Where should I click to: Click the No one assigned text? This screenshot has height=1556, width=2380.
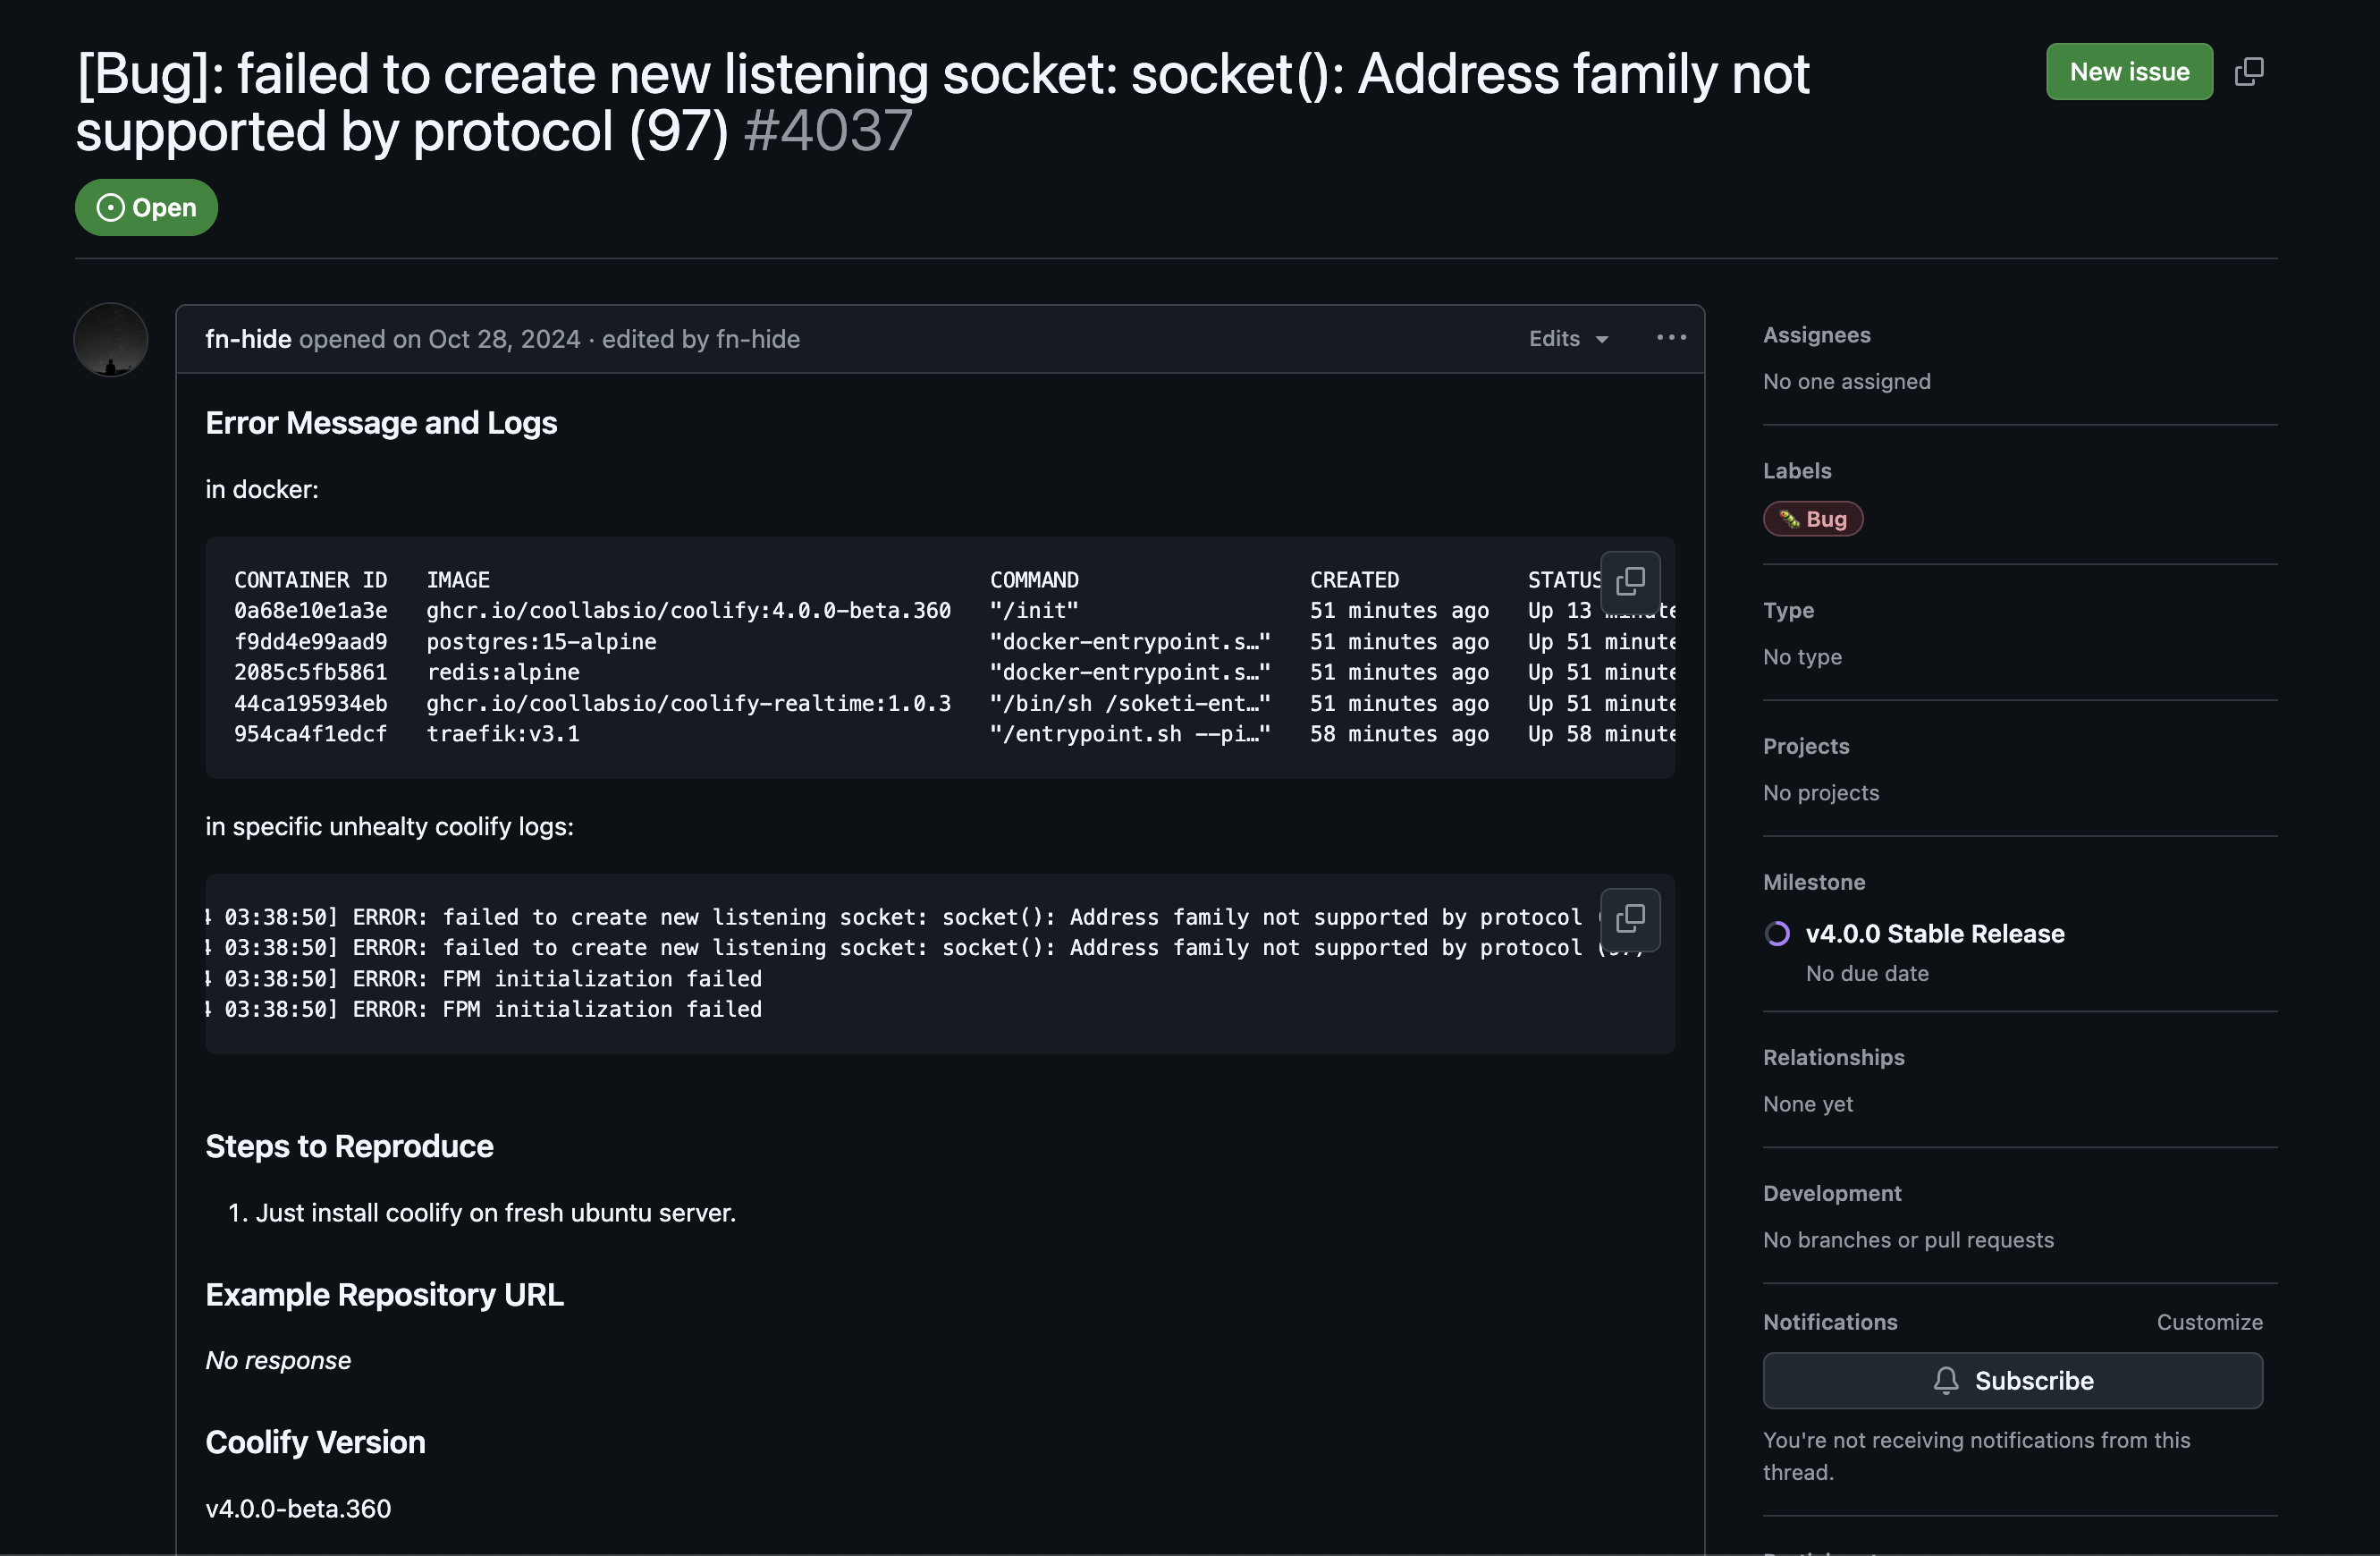(1846, 381)
